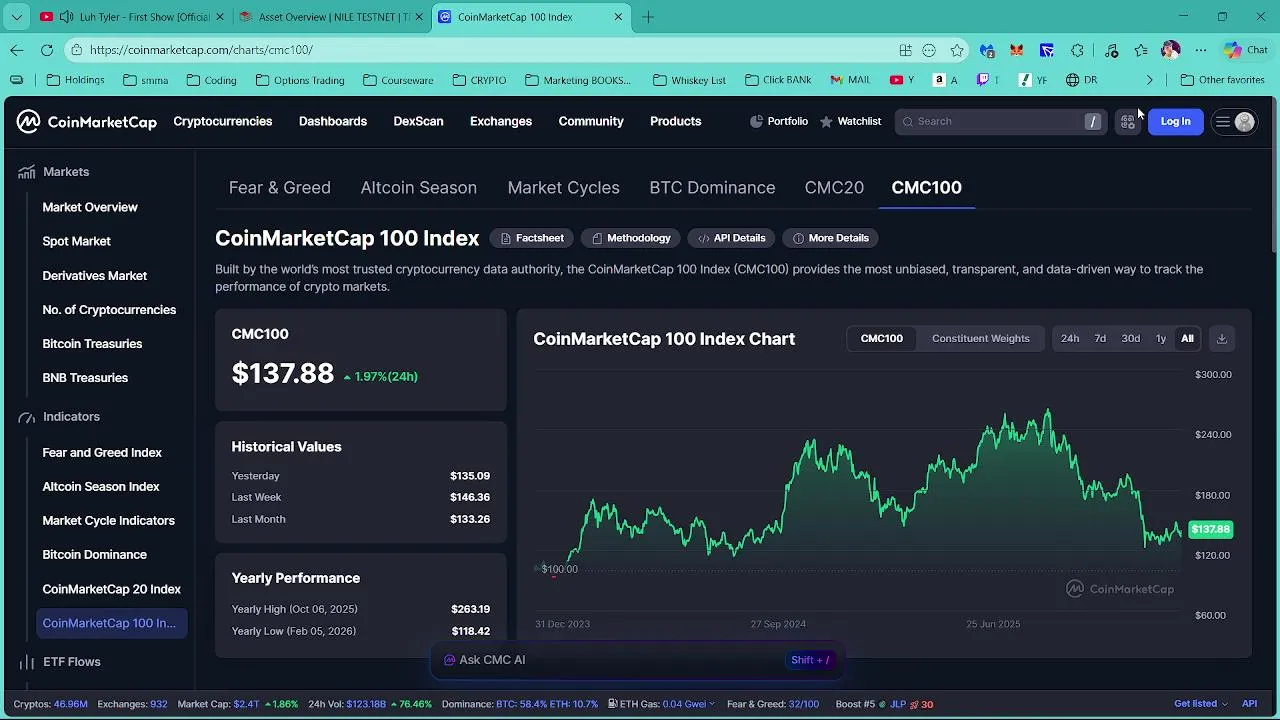Click the MetaMask fox extension icon
The height and width of the screenshot is (720, 1280).
coord(1017,50)
